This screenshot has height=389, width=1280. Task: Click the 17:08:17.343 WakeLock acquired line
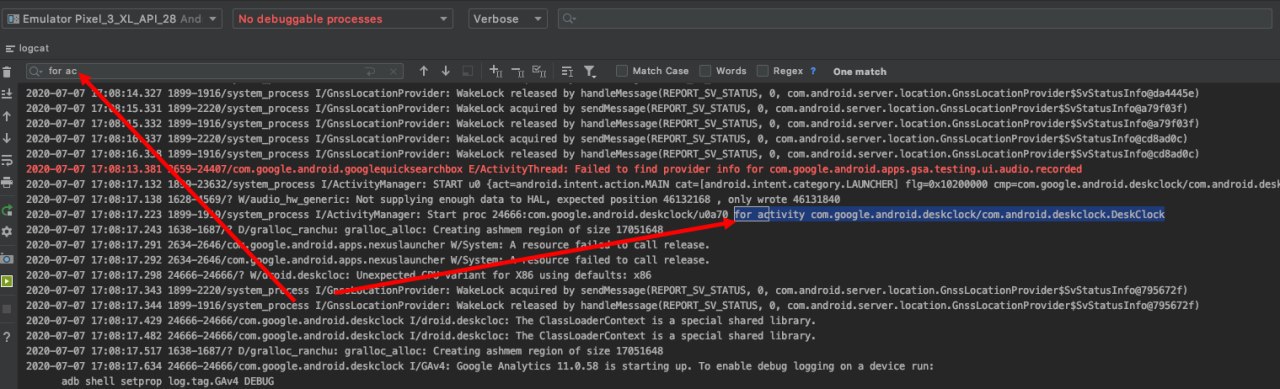pyautogui.click(x=606, y=290)
